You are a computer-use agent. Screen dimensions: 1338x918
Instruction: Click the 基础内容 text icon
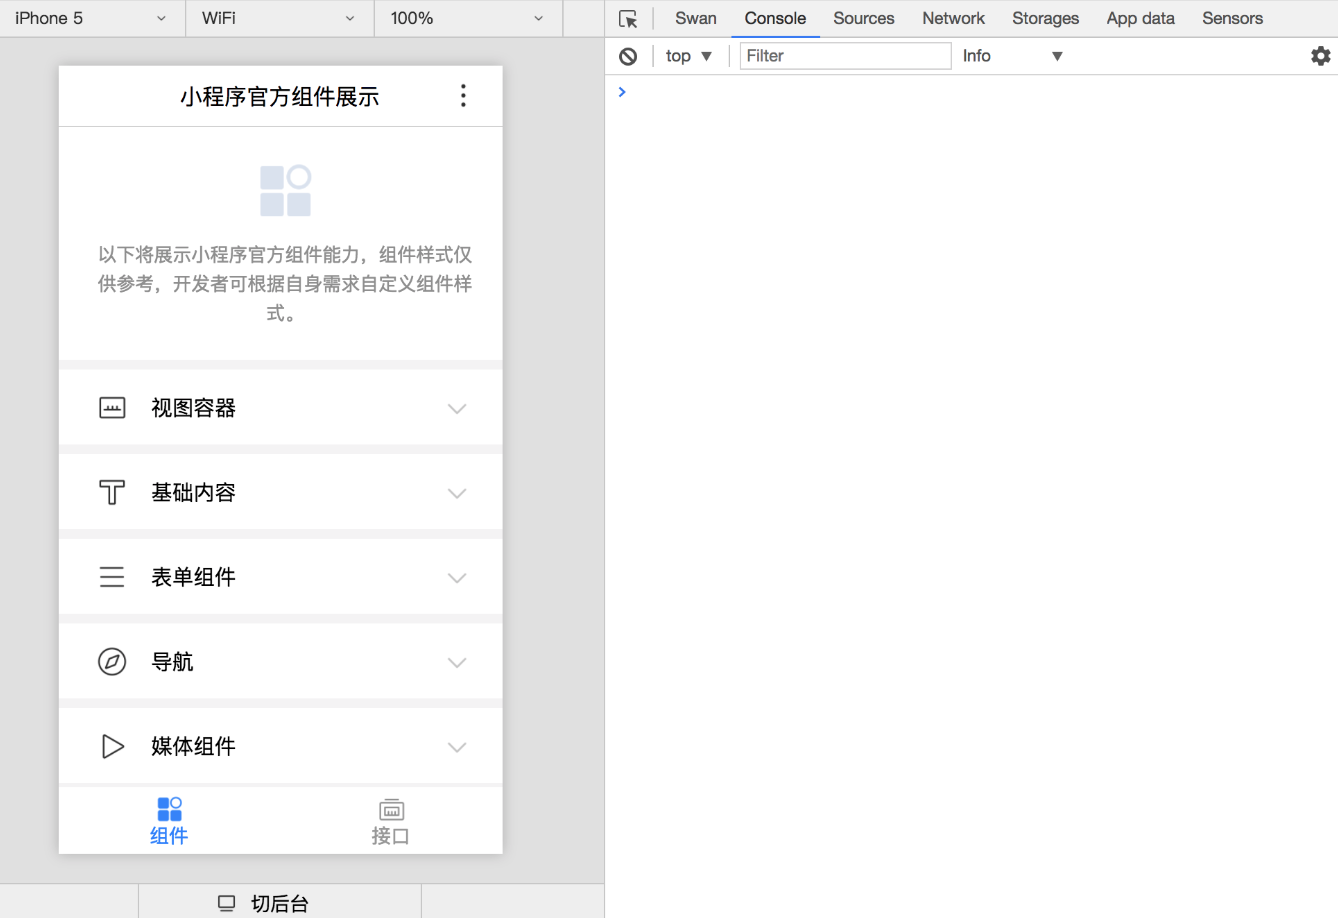pyautogui.click(x=112, y=492)
